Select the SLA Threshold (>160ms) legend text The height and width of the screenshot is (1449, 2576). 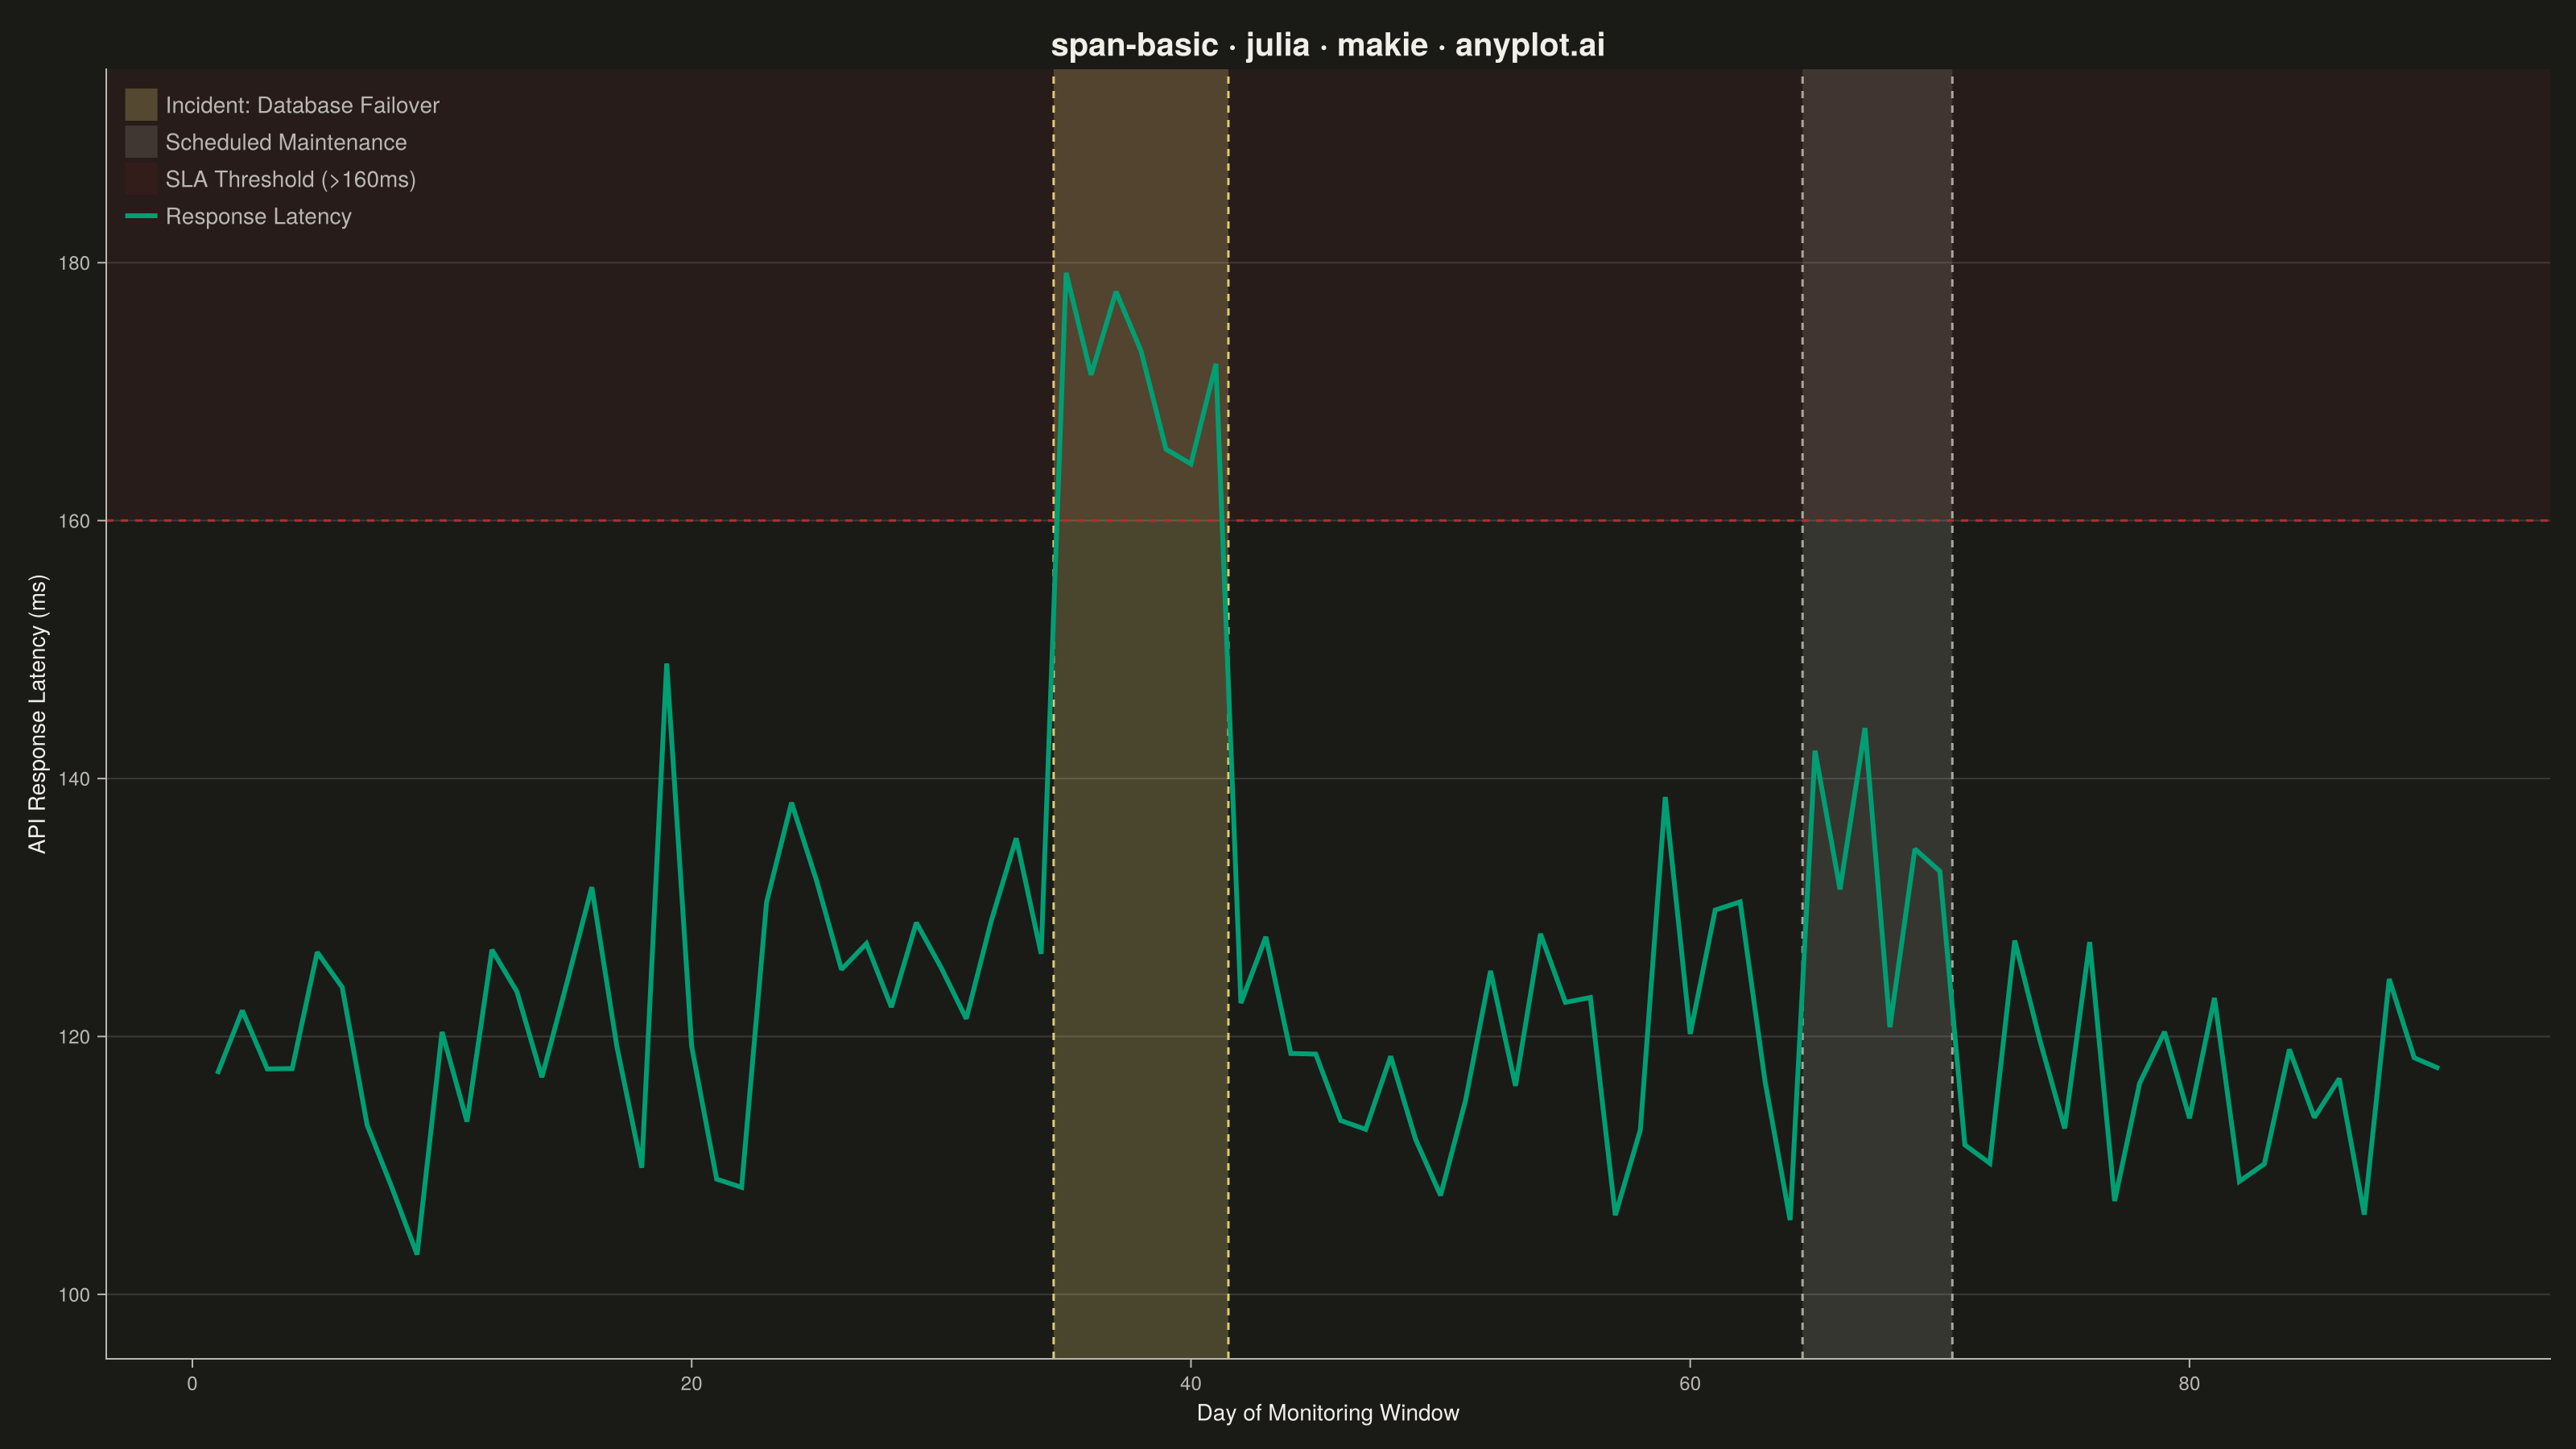point(291,180)
